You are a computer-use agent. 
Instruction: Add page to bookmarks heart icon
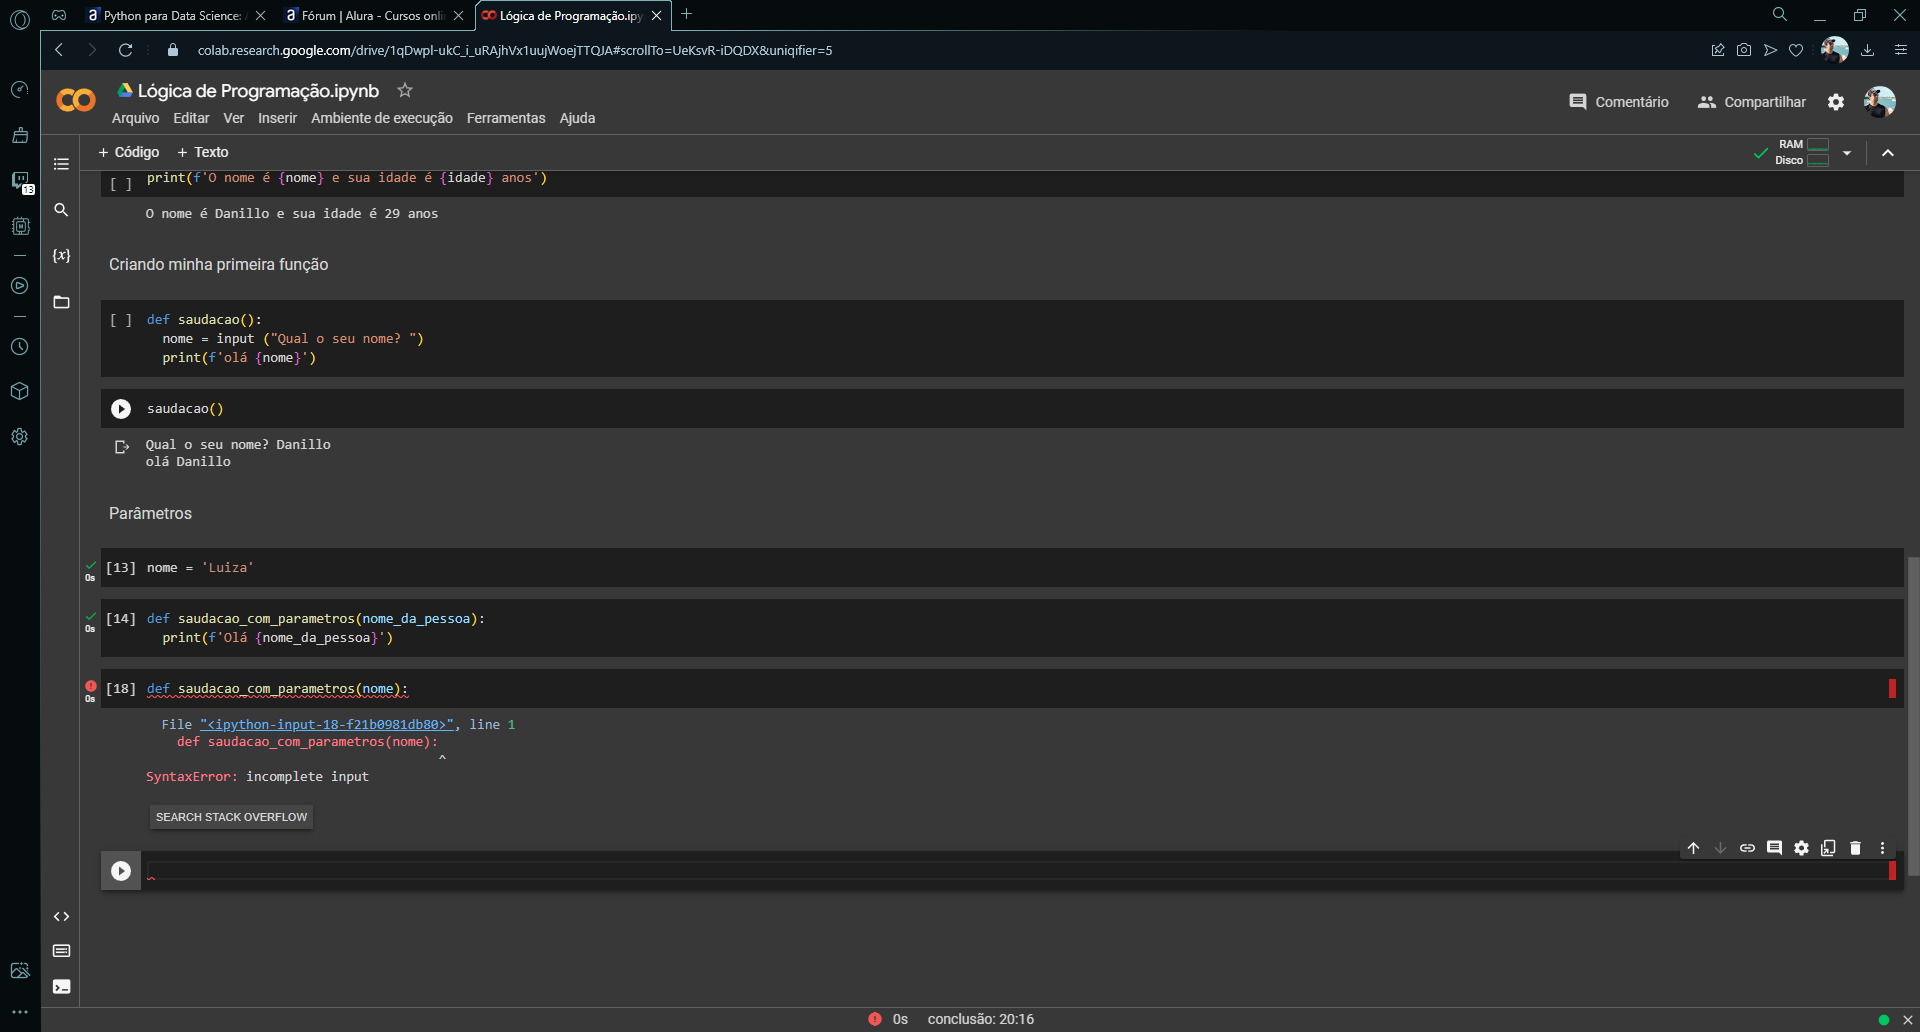(1796, 50)
